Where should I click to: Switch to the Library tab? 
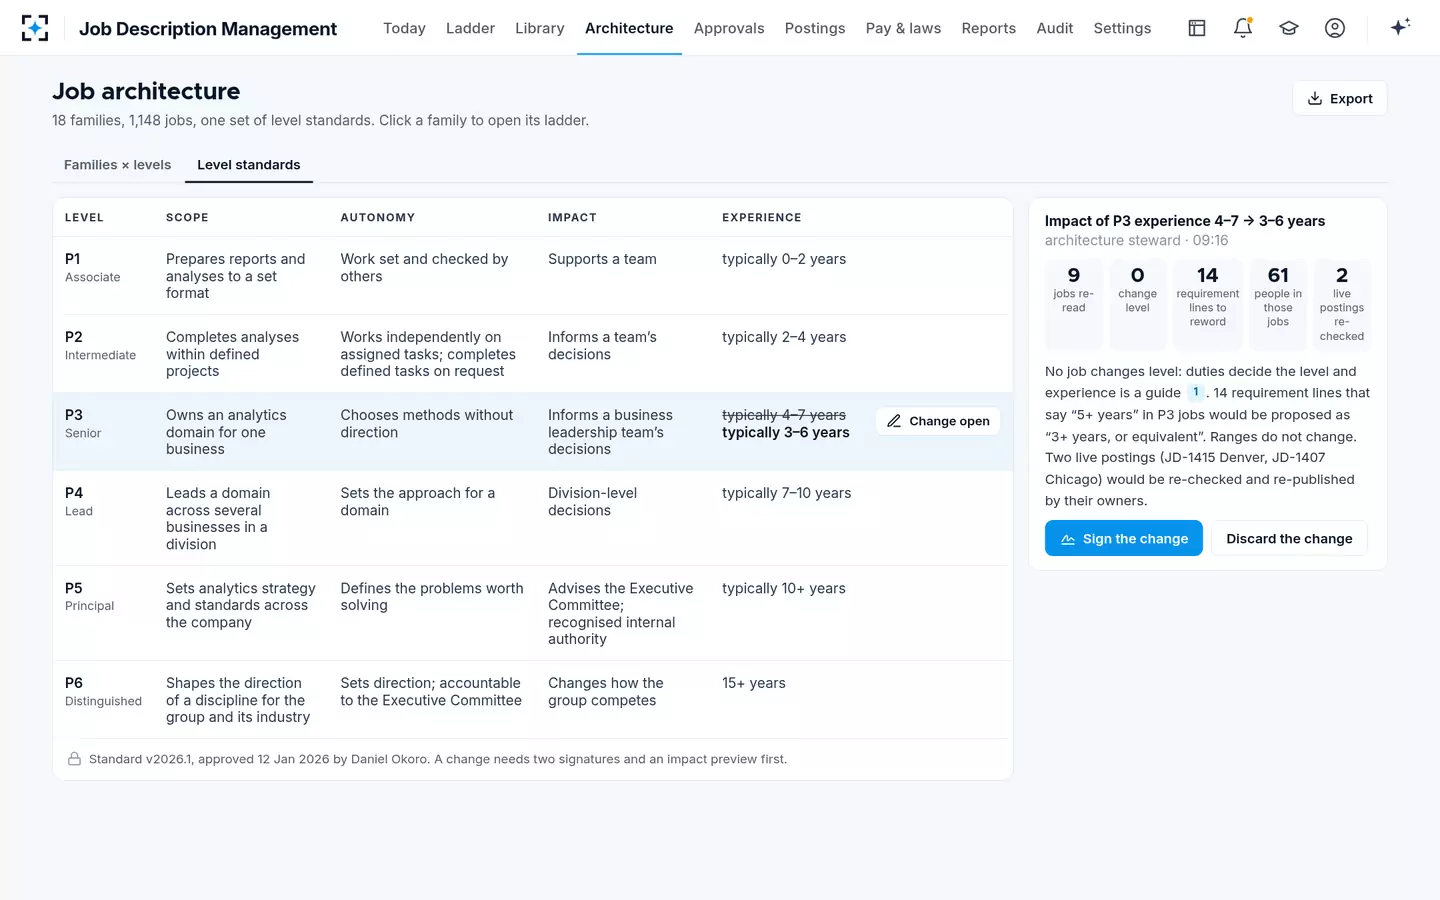pyautogui.click(x=540, y=28)
